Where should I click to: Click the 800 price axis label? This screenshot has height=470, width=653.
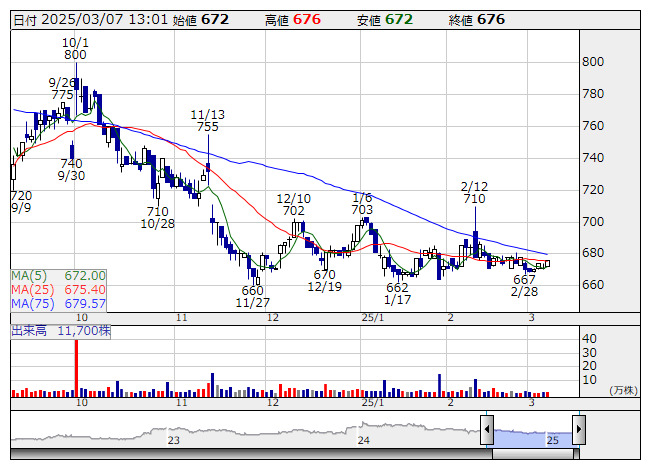593,62
